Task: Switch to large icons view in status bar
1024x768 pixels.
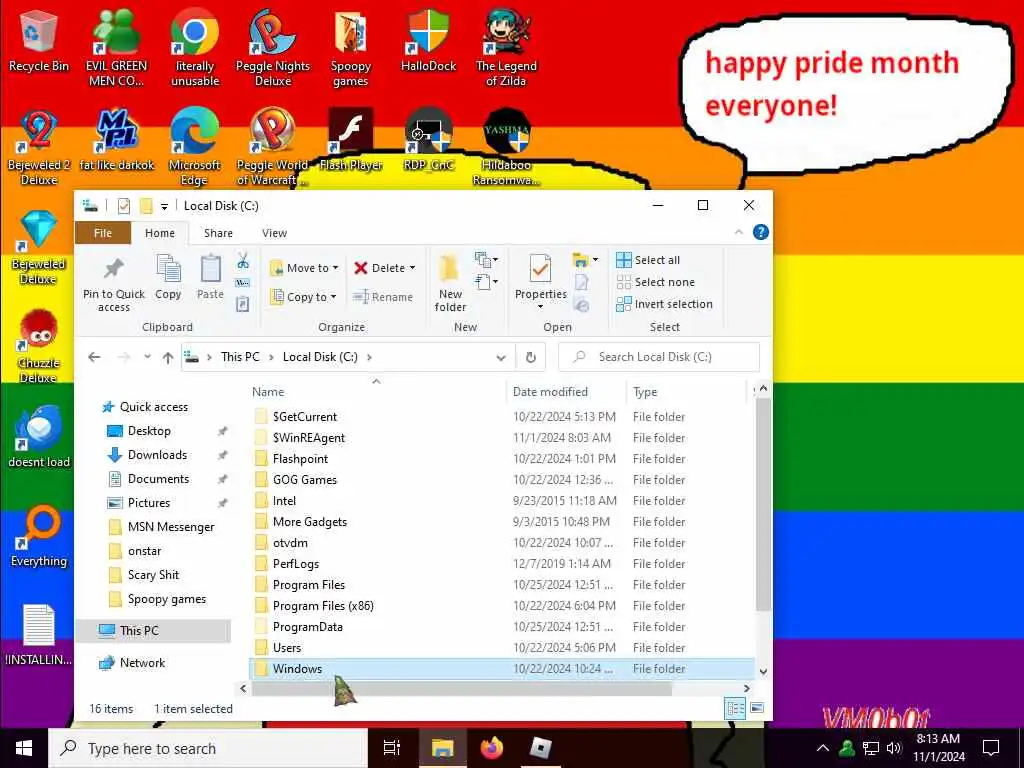Action: pyautogui.click(x=757, y=708)
